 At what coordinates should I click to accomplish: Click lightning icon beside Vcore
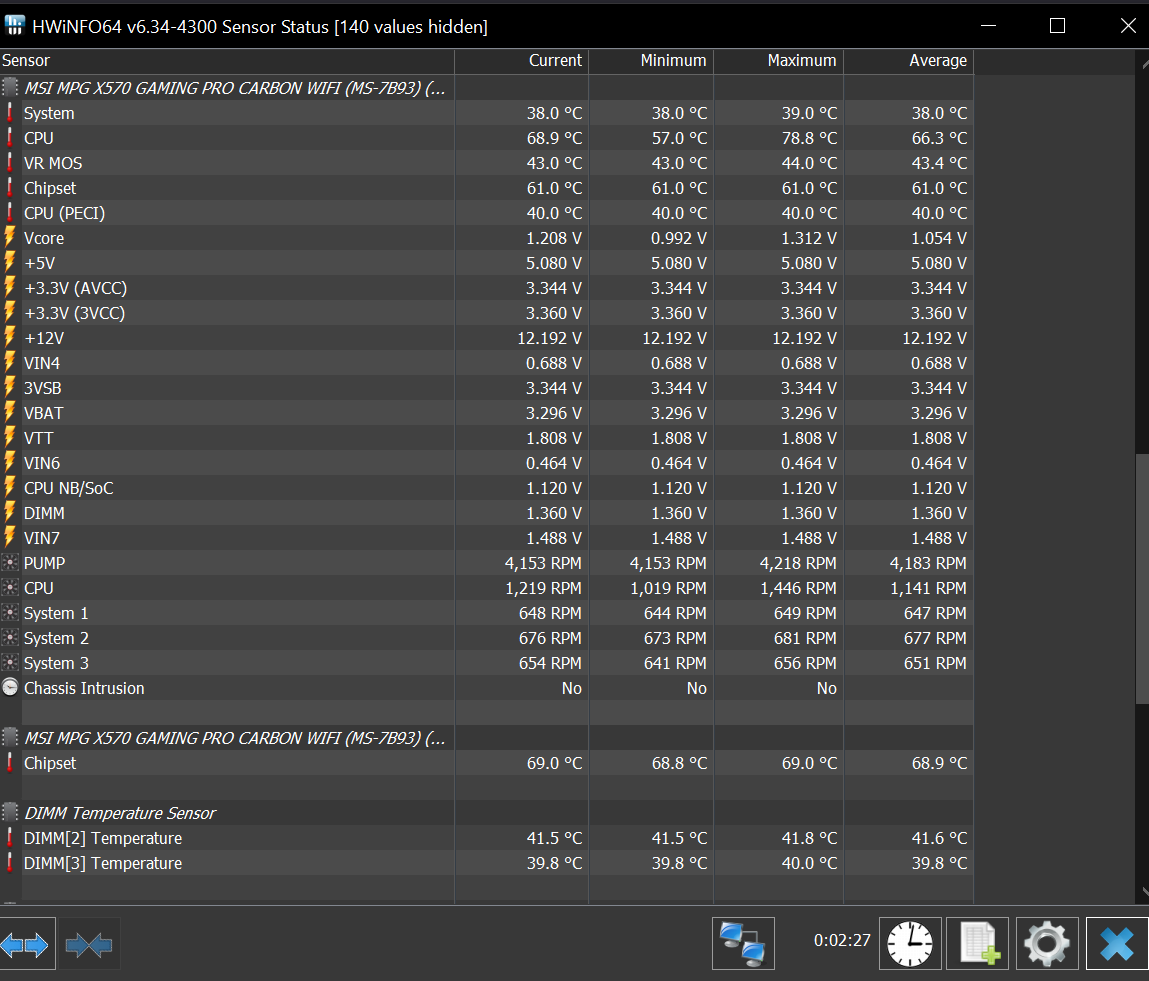point(10,237)
